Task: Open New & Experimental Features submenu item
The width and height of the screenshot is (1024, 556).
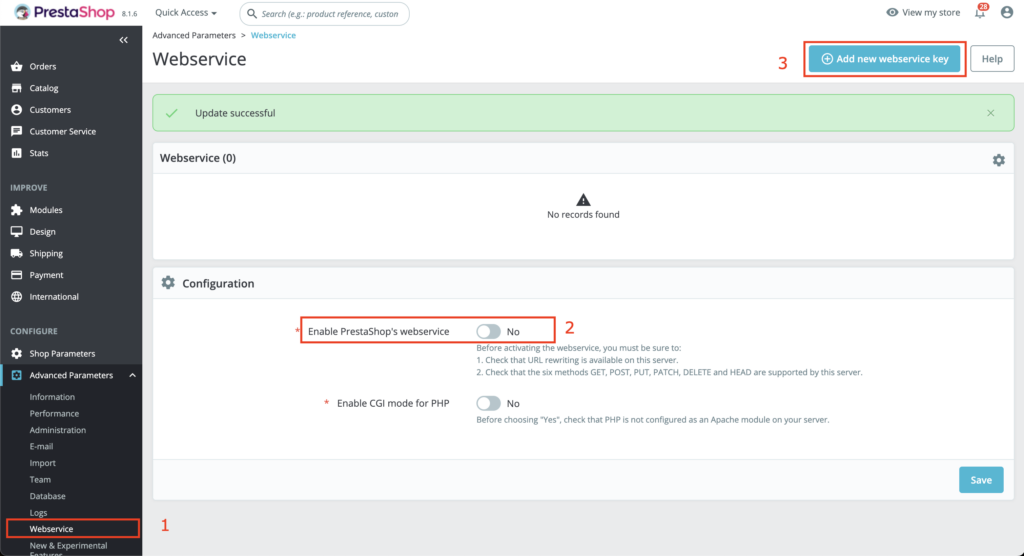Action: pyautogui.click(x=68, y=549)
